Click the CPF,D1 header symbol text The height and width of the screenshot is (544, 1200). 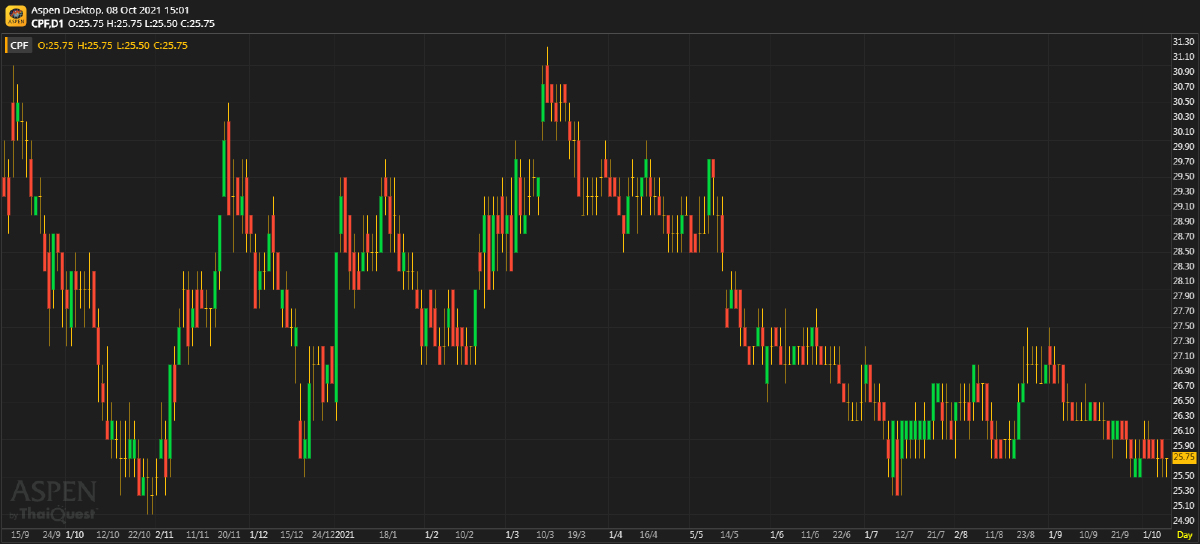[48, 23]
